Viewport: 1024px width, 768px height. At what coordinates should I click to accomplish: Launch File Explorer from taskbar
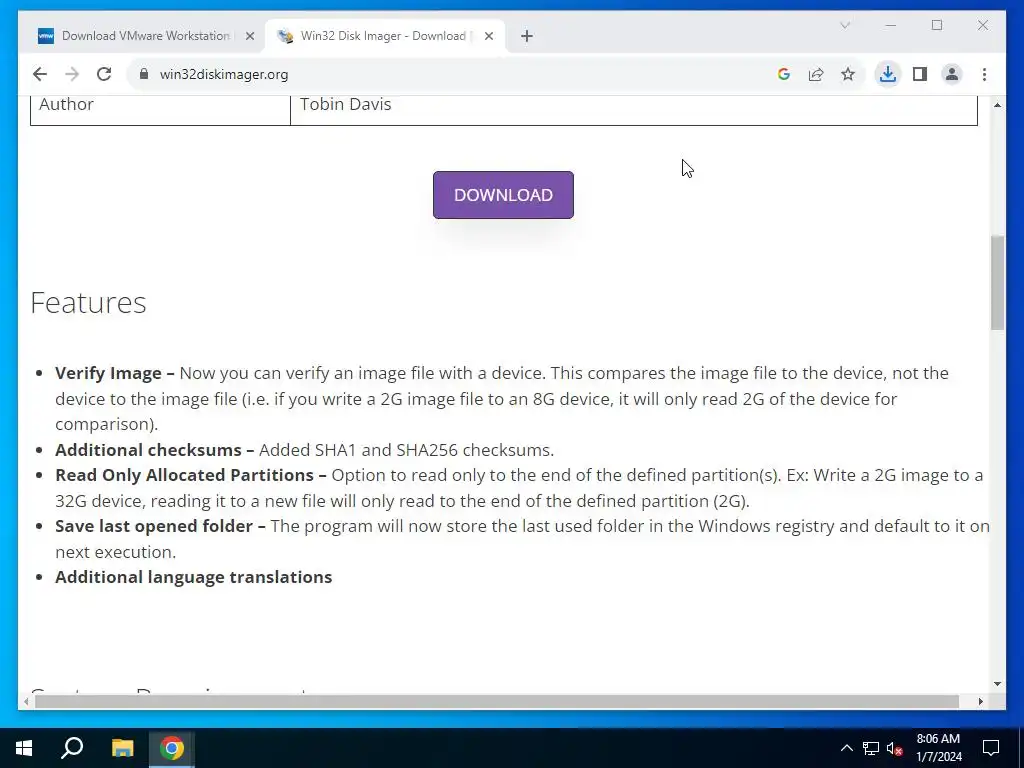tap(122, 748)
